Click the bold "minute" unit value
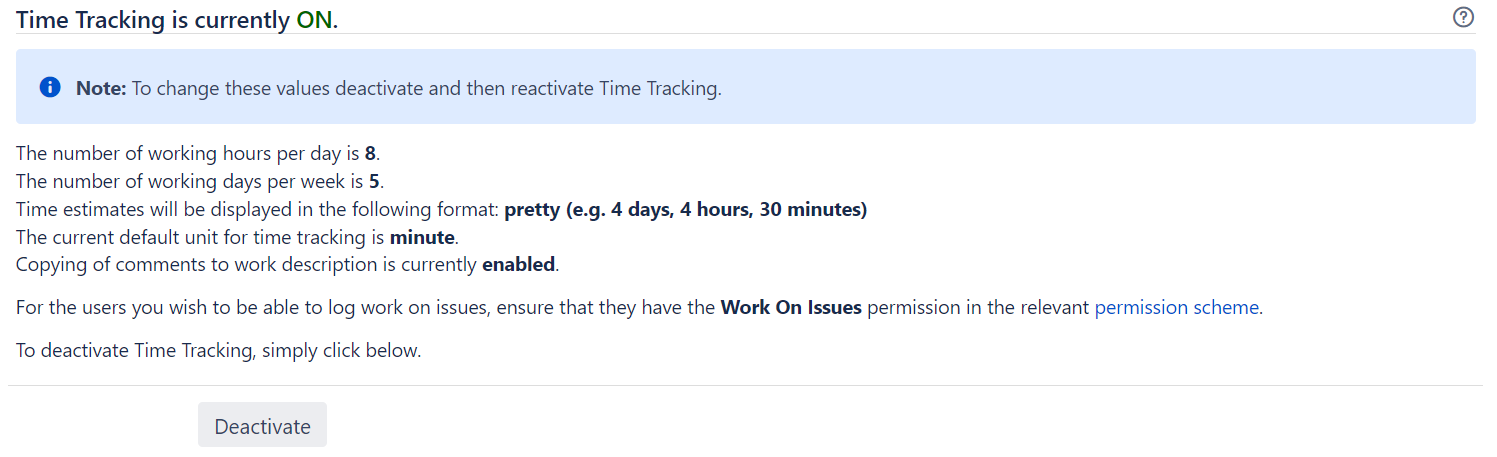 click(424, 238)
